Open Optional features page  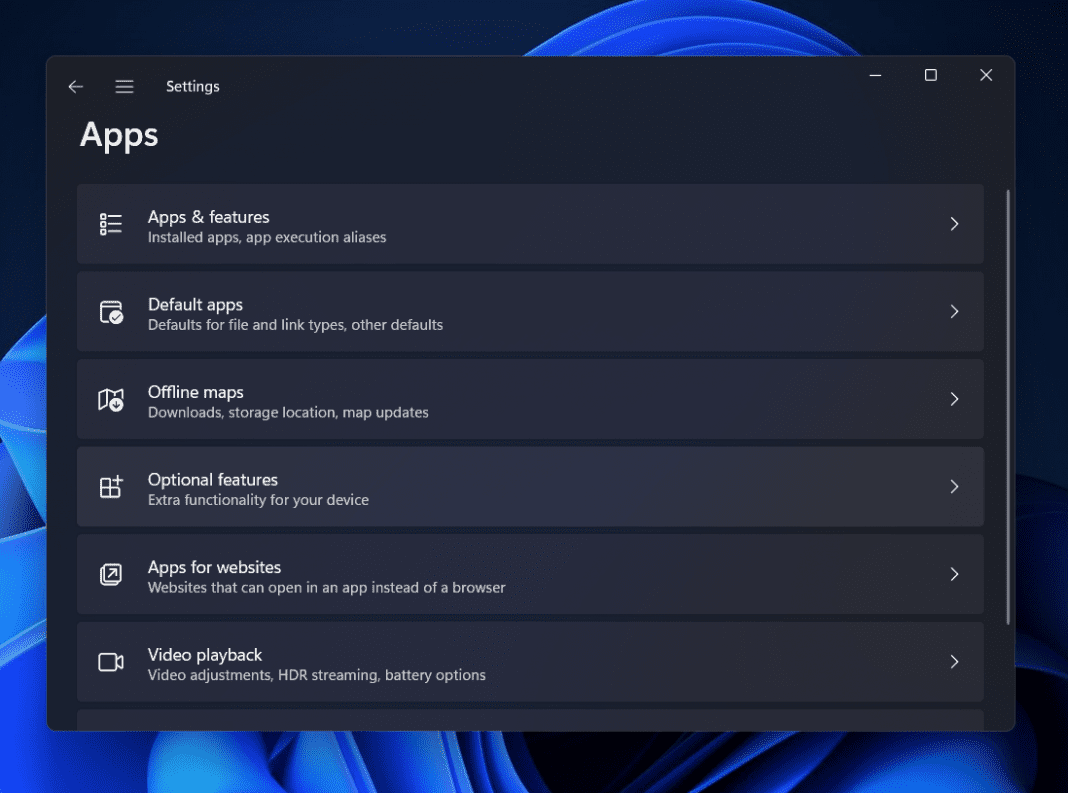click(x=530, y=487)
